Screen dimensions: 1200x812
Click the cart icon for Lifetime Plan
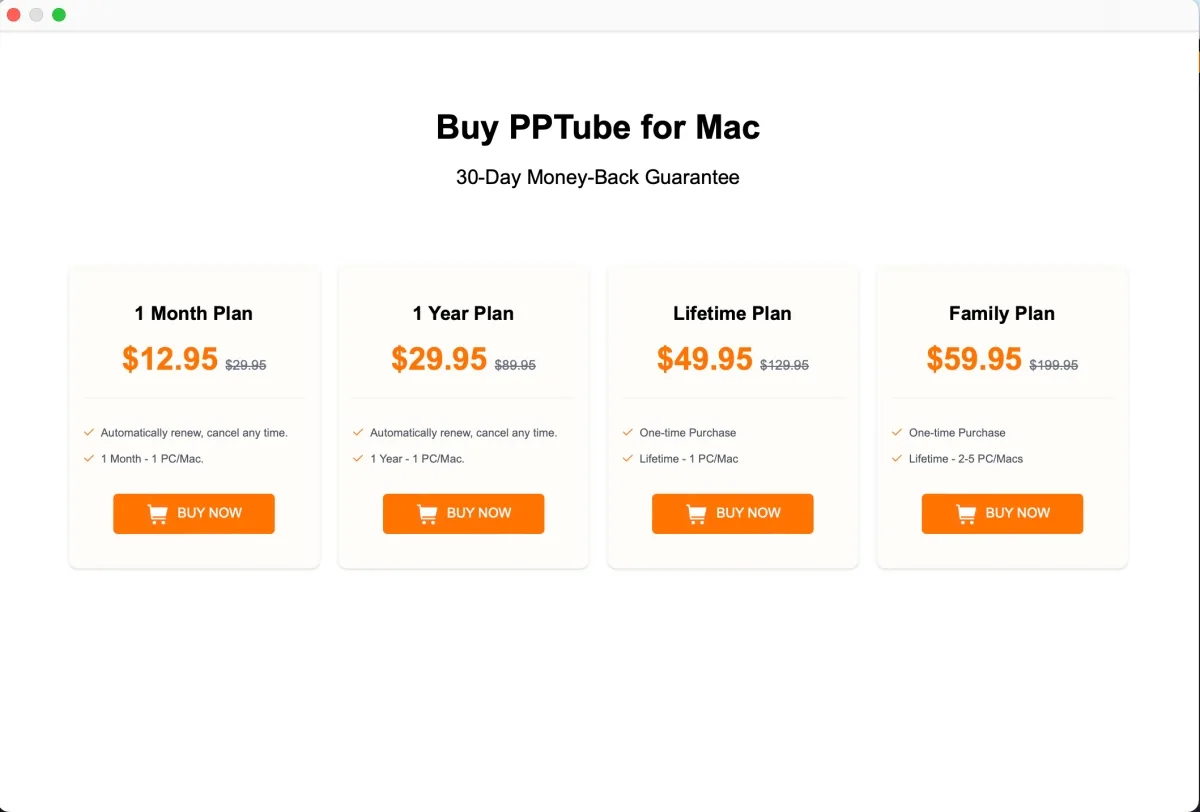(x=696, y=514)
